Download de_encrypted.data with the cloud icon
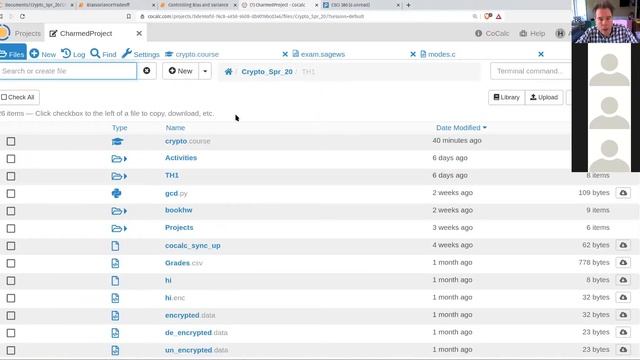Image resolution: width=640 pixels, height=360 pixels. (623, 332)
